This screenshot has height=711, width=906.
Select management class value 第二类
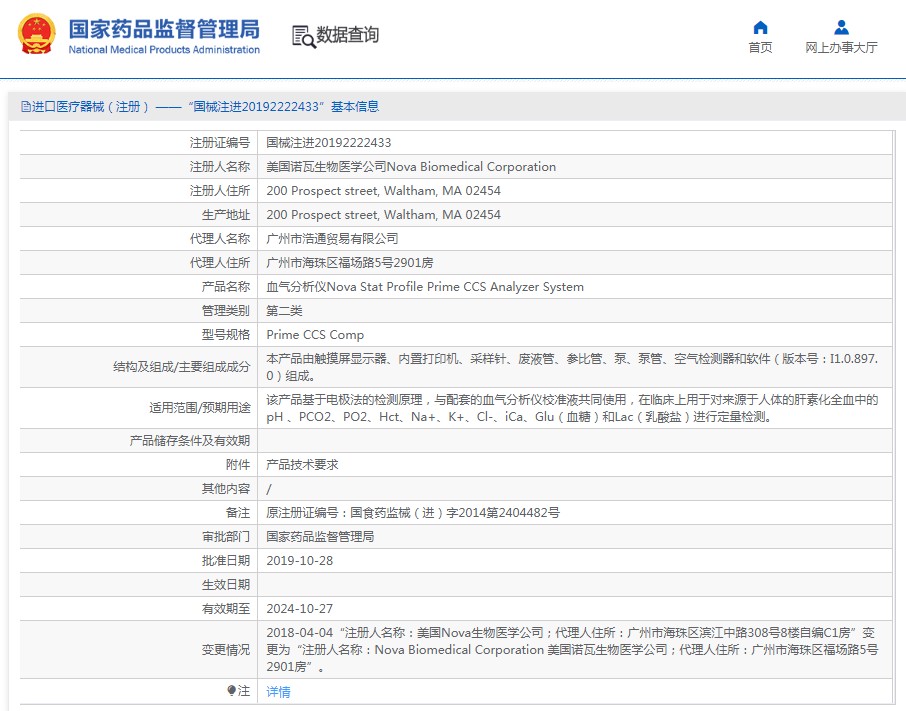click(284, 311)
